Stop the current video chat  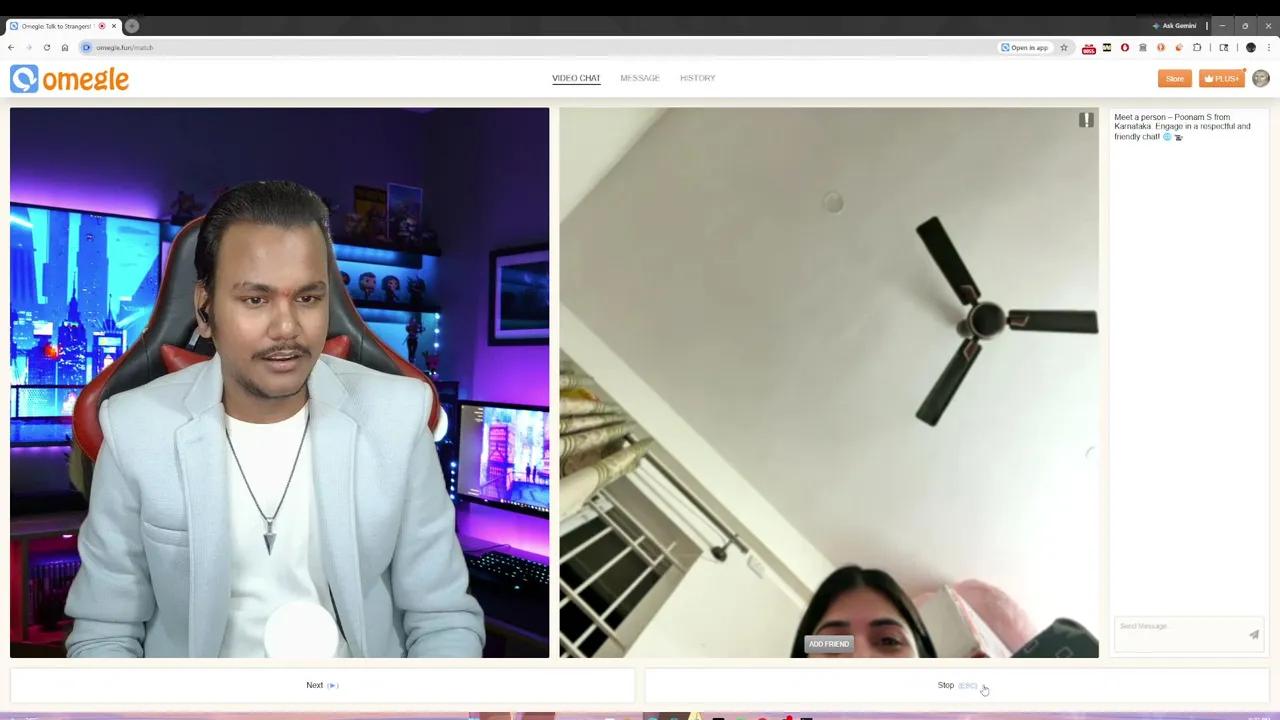coord(957,685)
